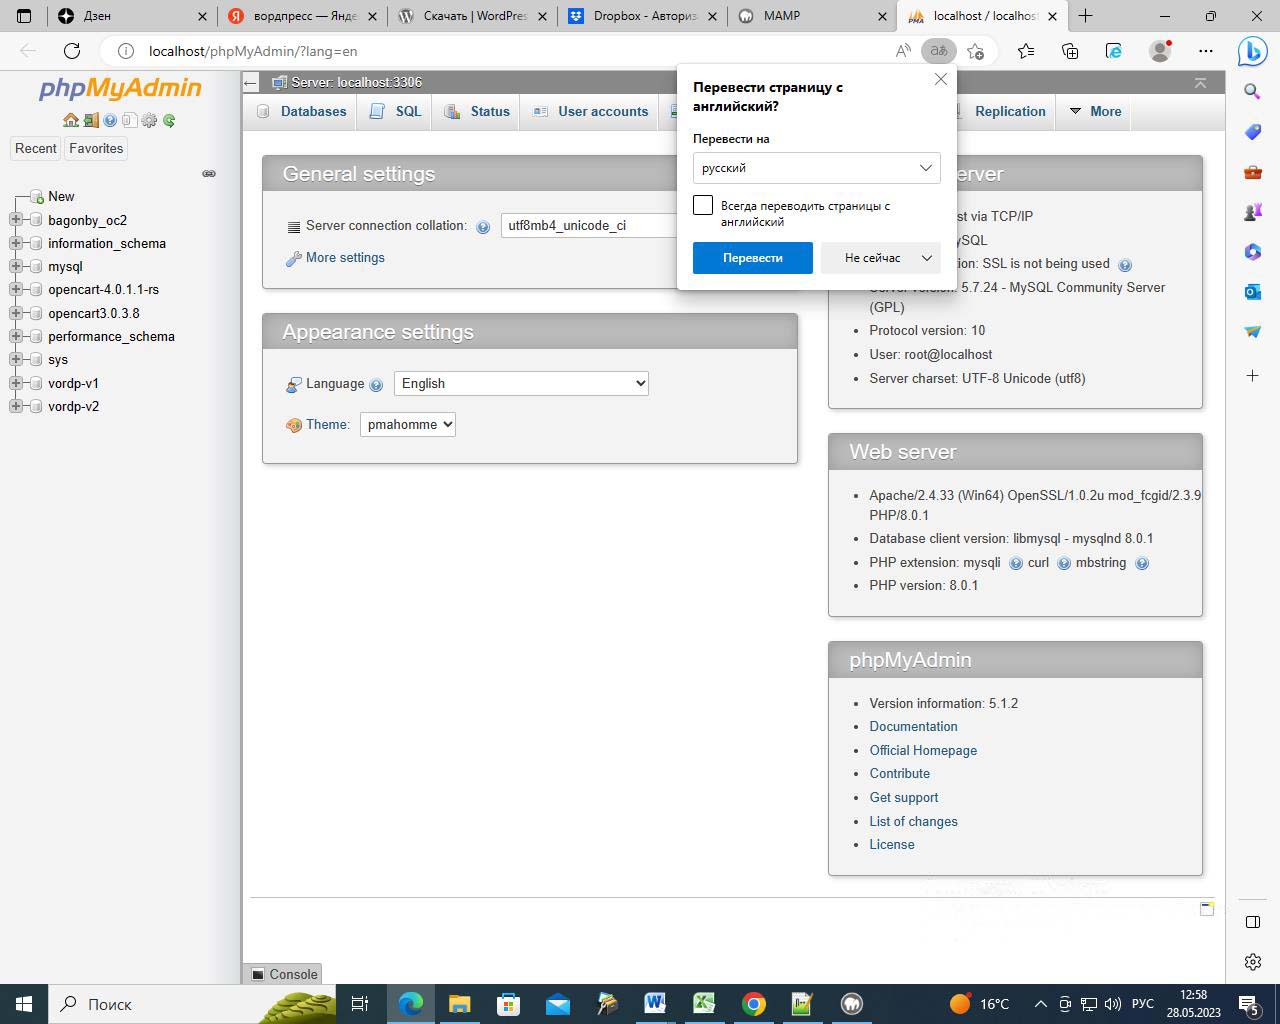Click the help icon beside Server connection collation
Screen dimensions: 1280x1024
click(x=483, y=227)
